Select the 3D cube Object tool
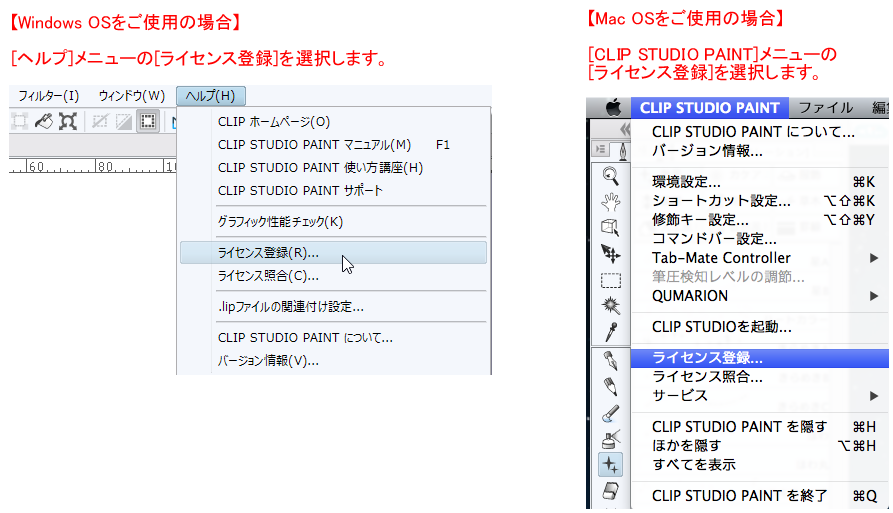Image resolution: width=893 pixels, height=513 pixels. pos(611,227)
